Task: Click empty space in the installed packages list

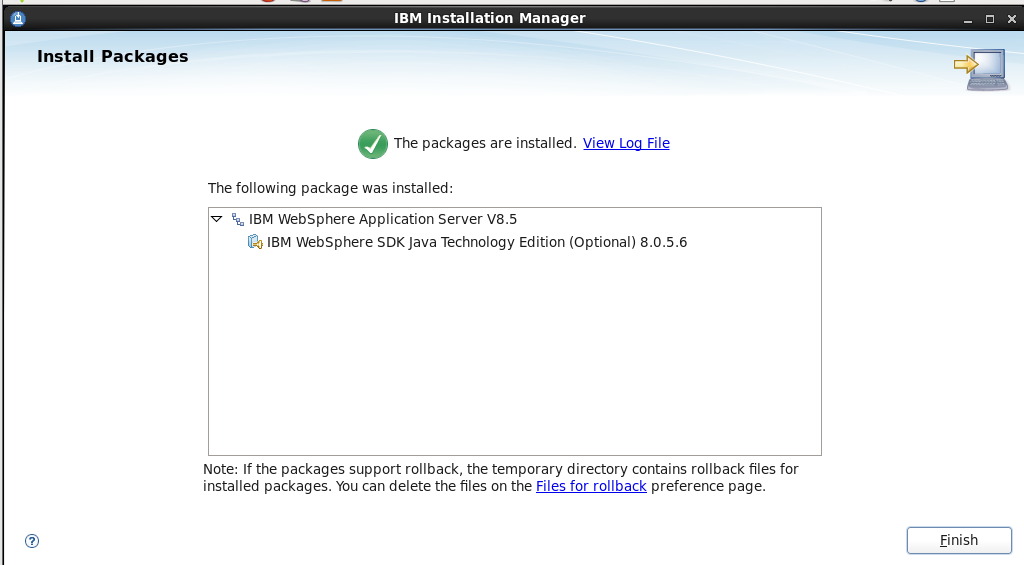Action: [x=514, y=360]
